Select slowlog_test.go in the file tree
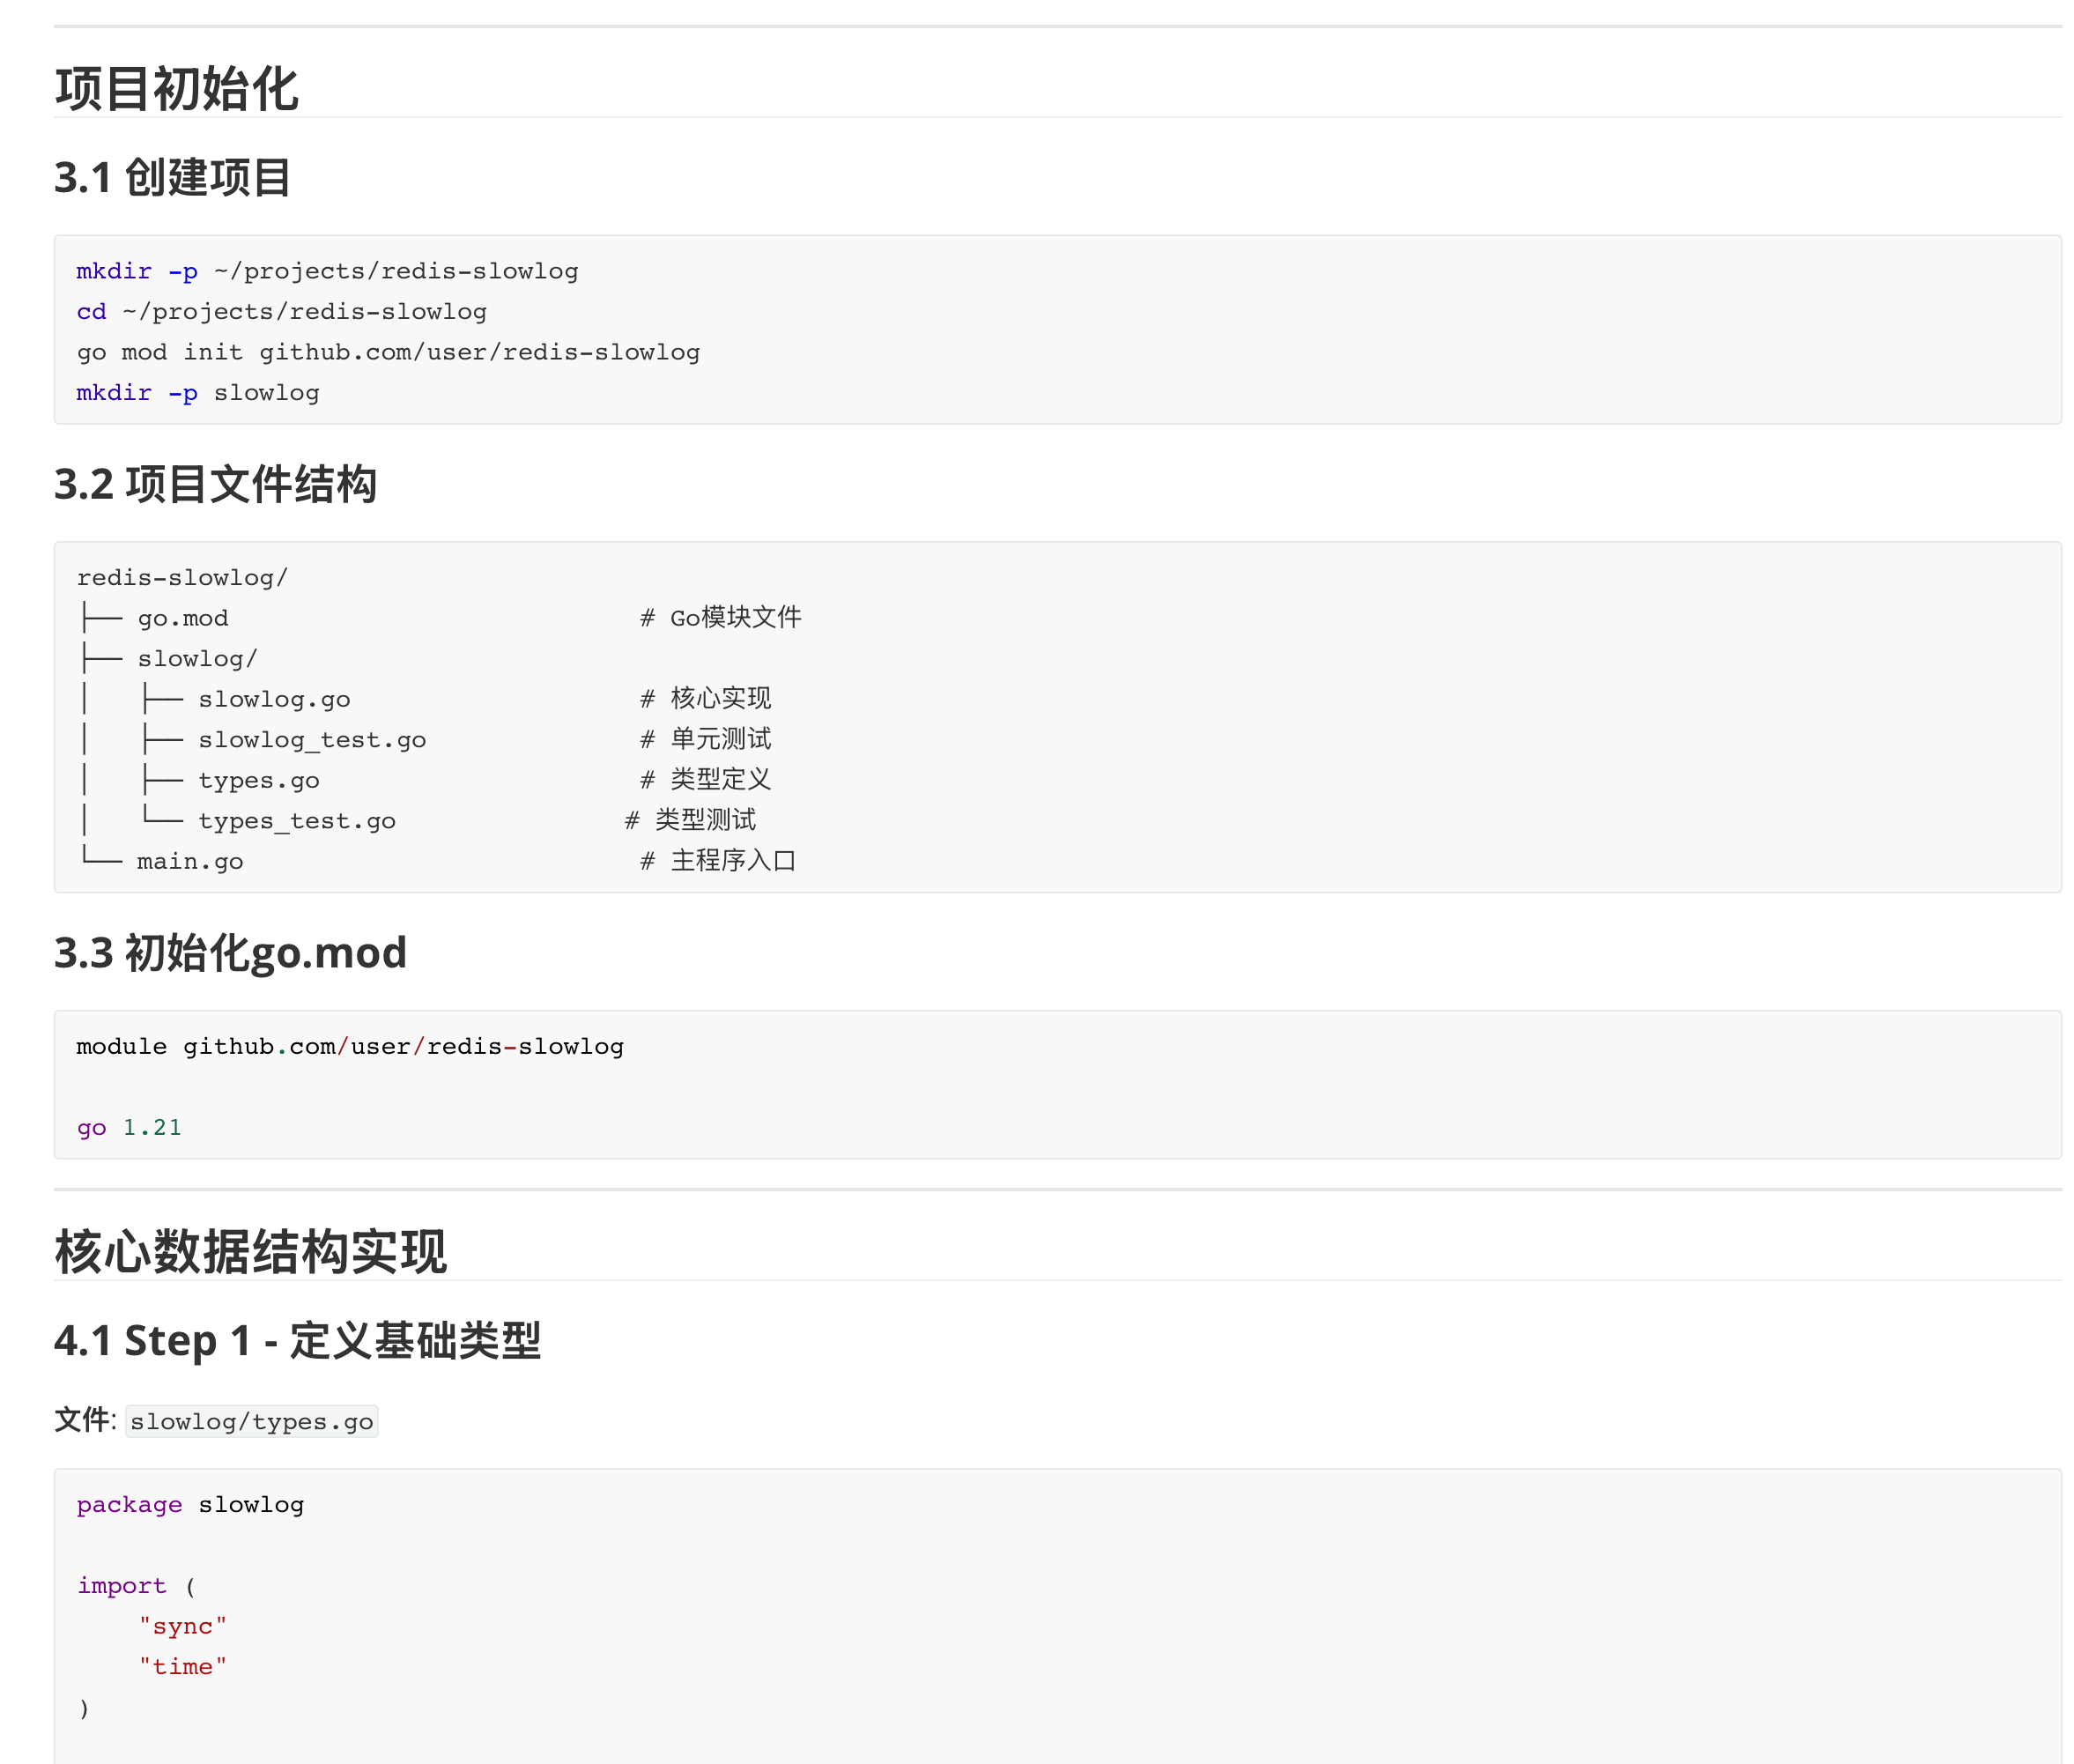Viewport: 2074px width, 1764px height. click(312, 740)
